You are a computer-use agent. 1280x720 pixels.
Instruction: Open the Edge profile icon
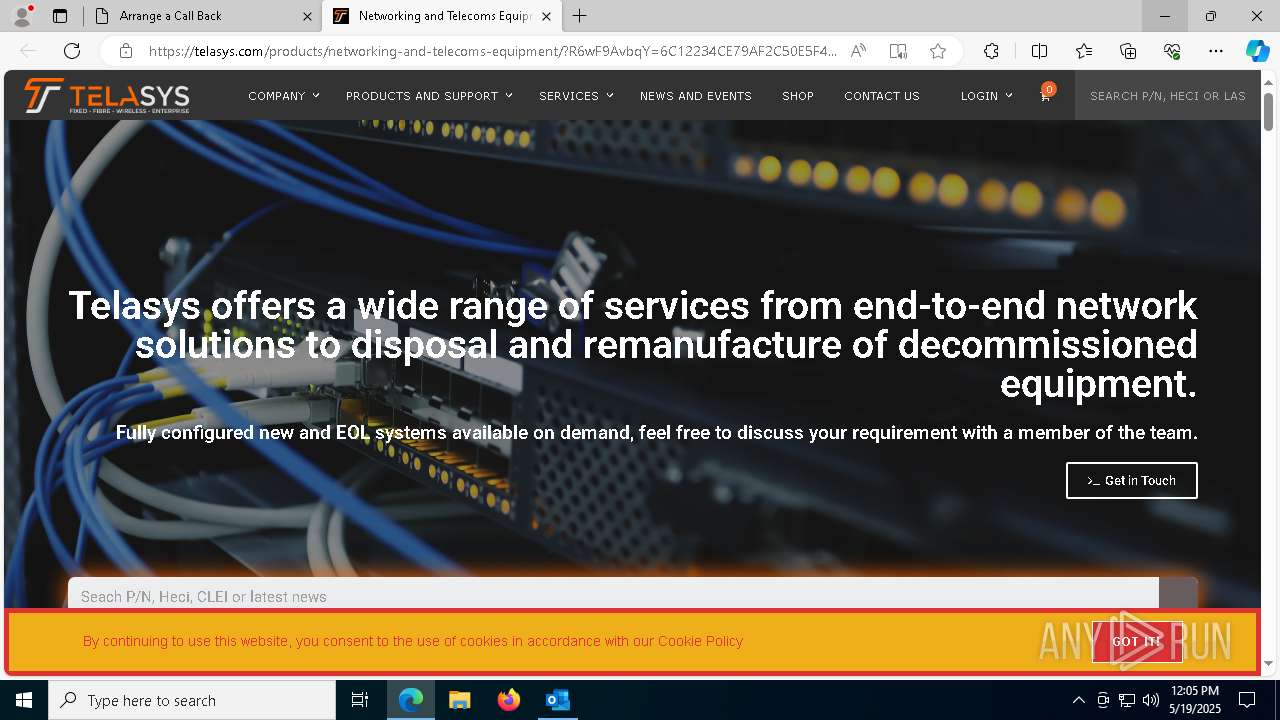(x=22, y=16)
